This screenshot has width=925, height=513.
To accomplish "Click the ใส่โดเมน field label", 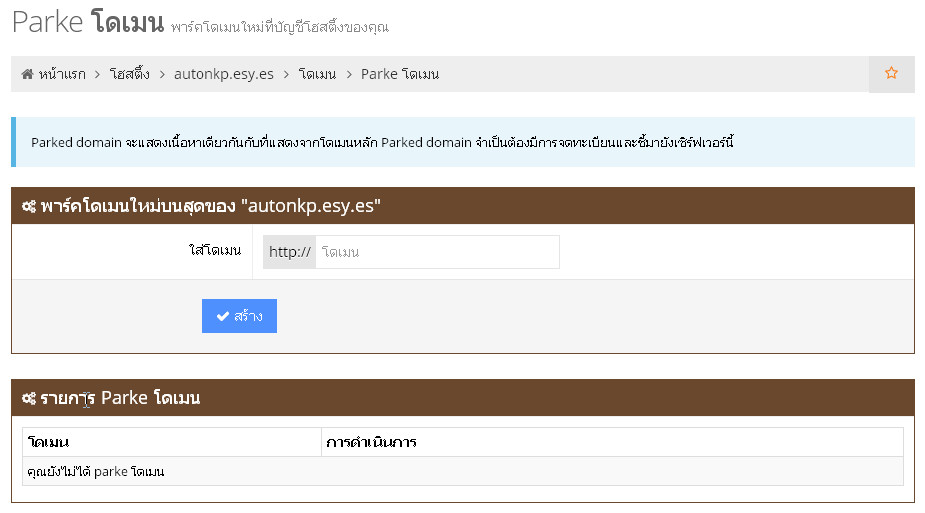I will 215,251.
